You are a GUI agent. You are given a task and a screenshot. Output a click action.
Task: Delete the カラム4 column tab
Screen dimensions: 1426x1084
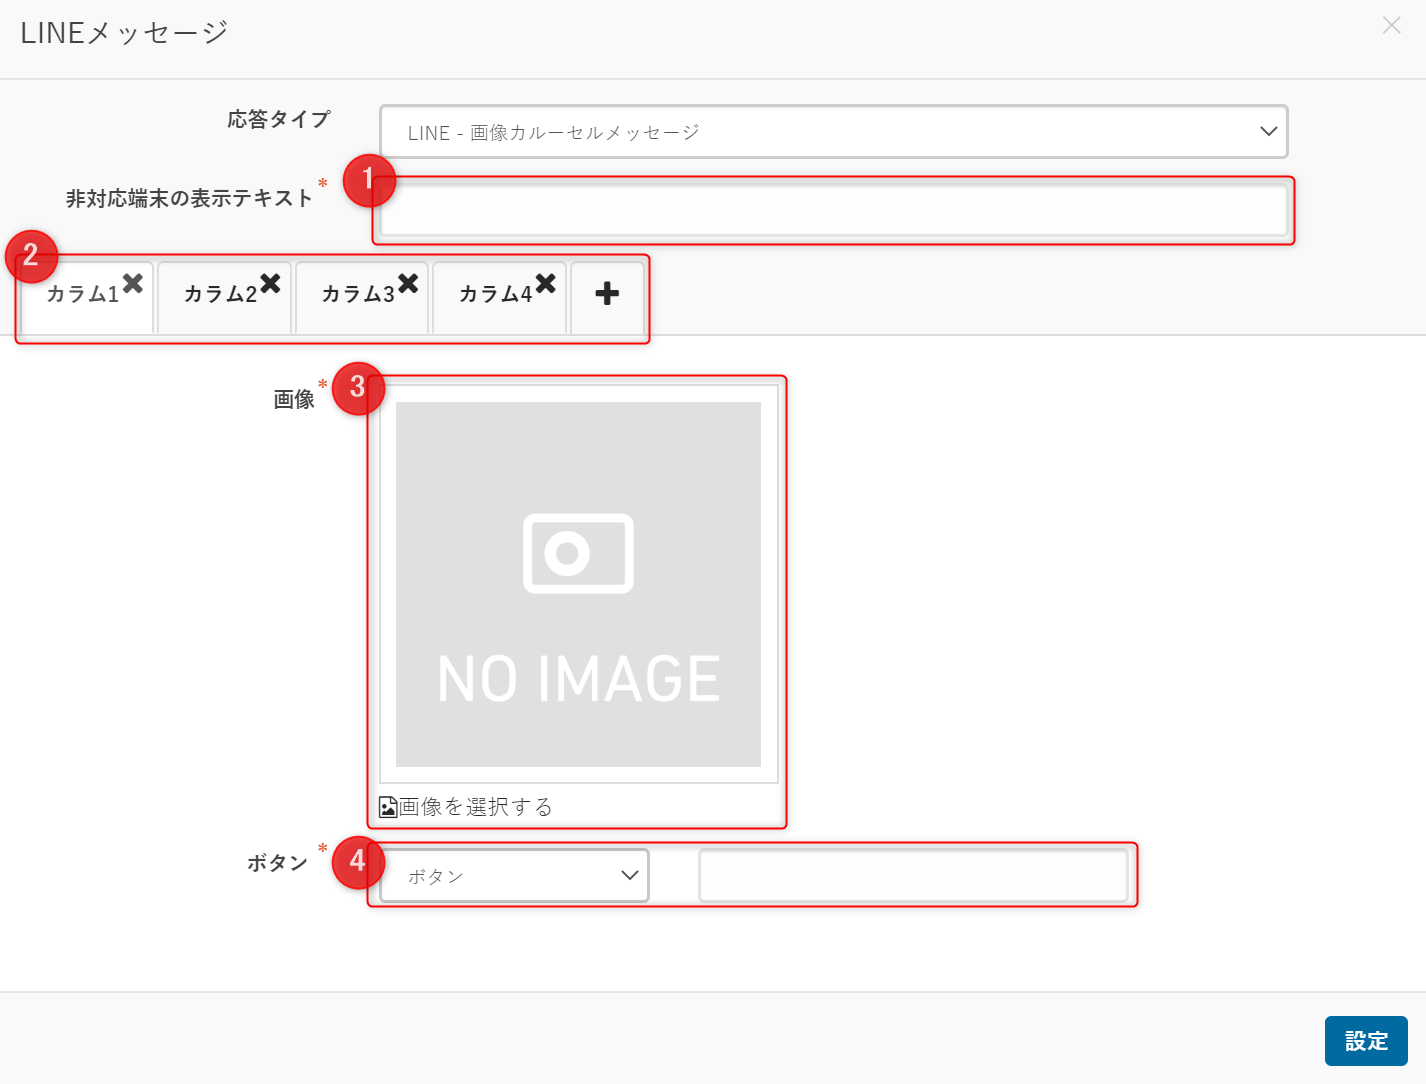click(x=545, y=284)
